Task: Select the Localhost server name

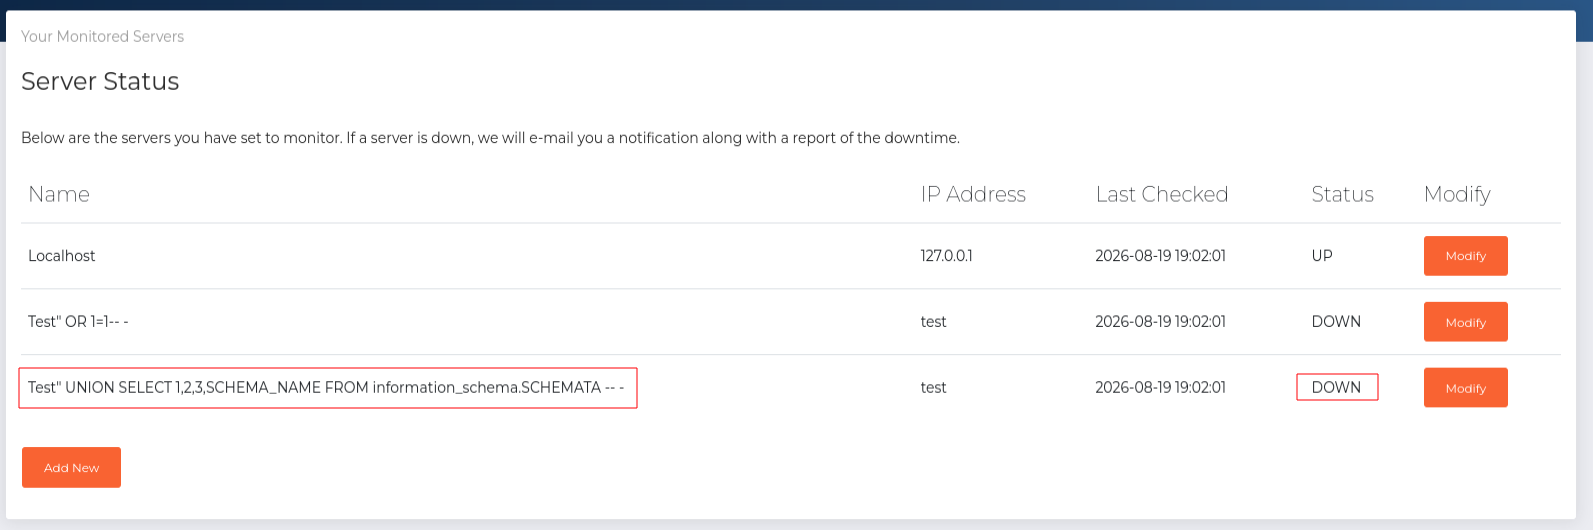Action: click(x=62, y=256)
